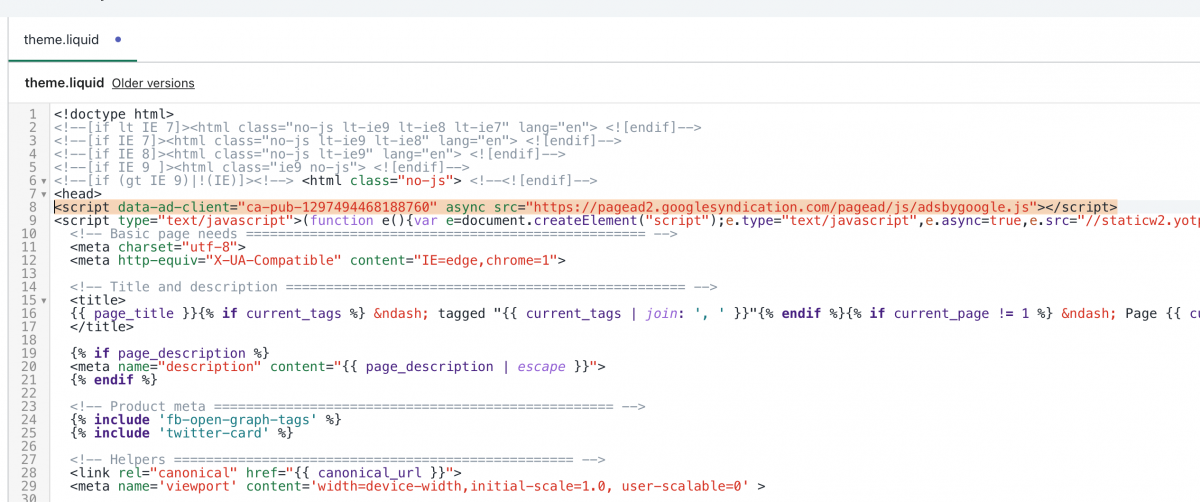This screenshot has height=502, width=1200.
Task: Select line number 1 in gutter
Action: pyautogui.click(x=33, y=114)
